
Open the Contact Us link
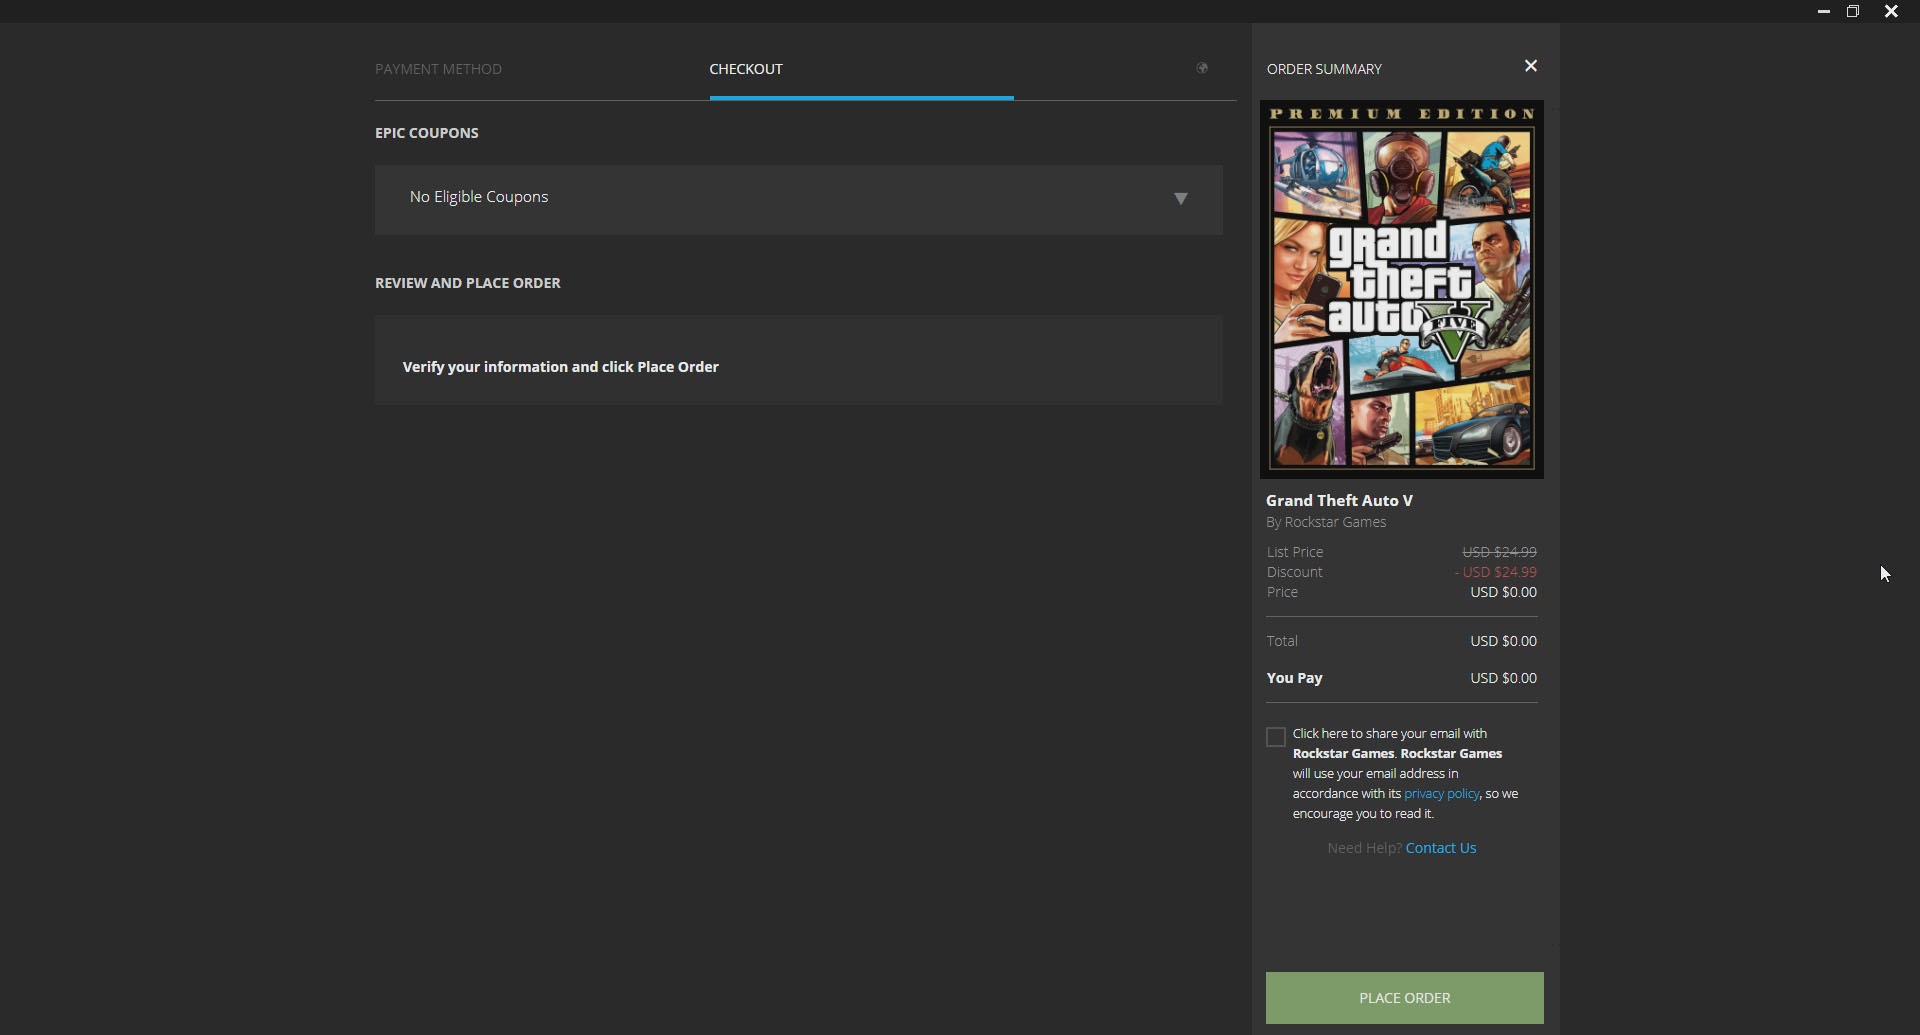[x=1441, y=848]
